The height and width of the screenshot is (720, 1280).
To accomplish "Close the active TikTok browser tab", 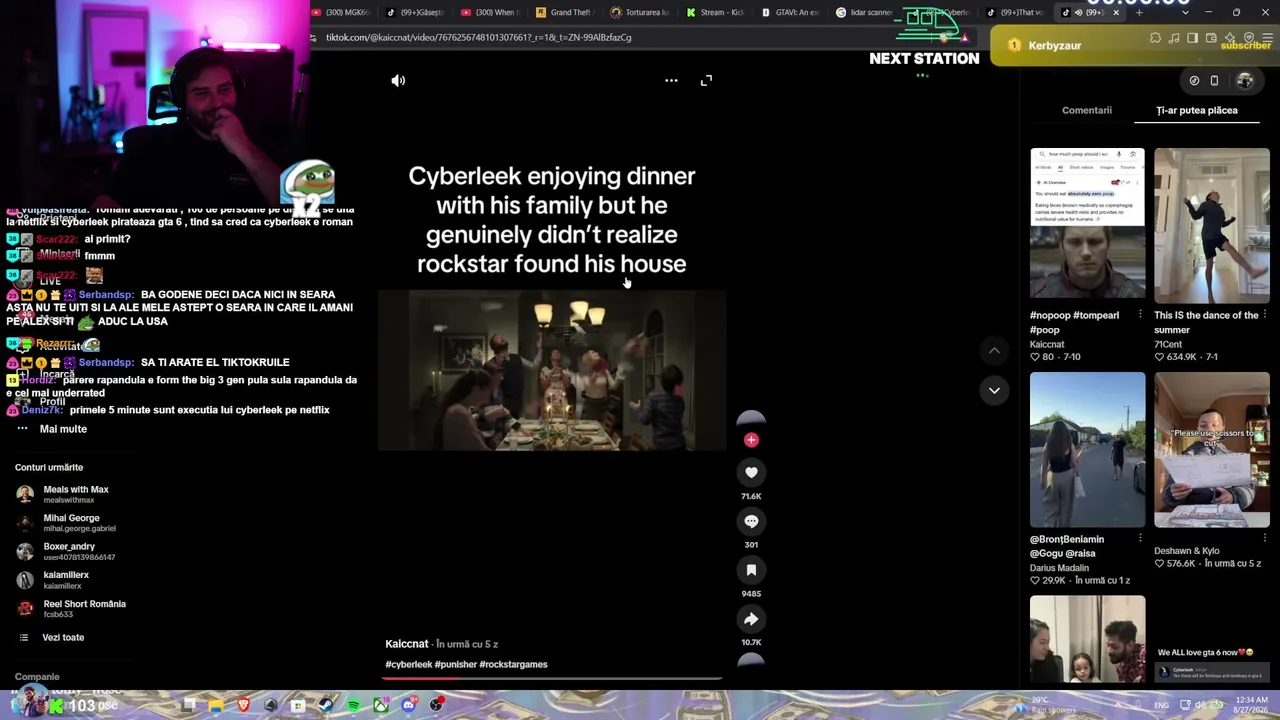I will (x=1115, y=12).
